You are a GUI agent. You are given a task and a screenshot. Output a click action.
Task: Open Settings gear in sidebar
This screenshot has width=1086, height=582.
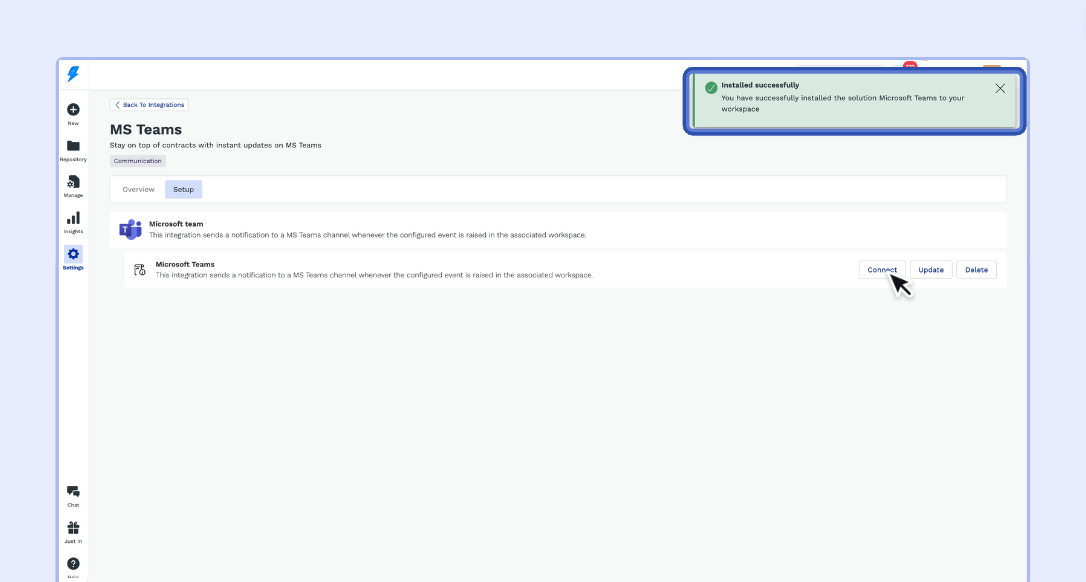pos(73,254)
